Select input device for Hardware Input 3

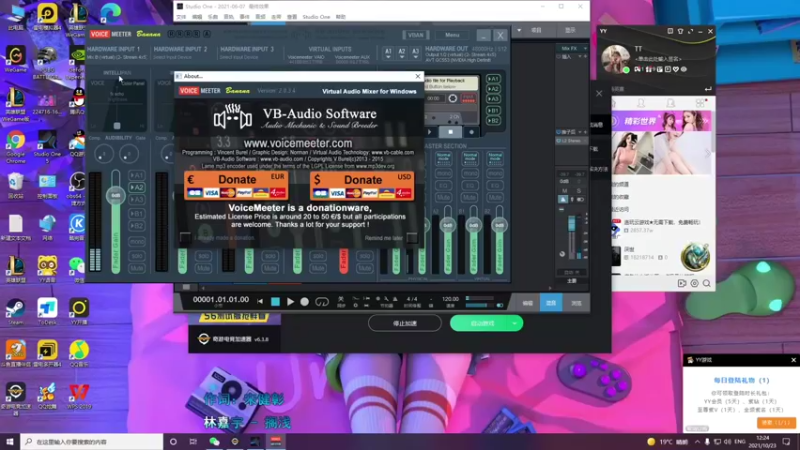tap(239, 57)
